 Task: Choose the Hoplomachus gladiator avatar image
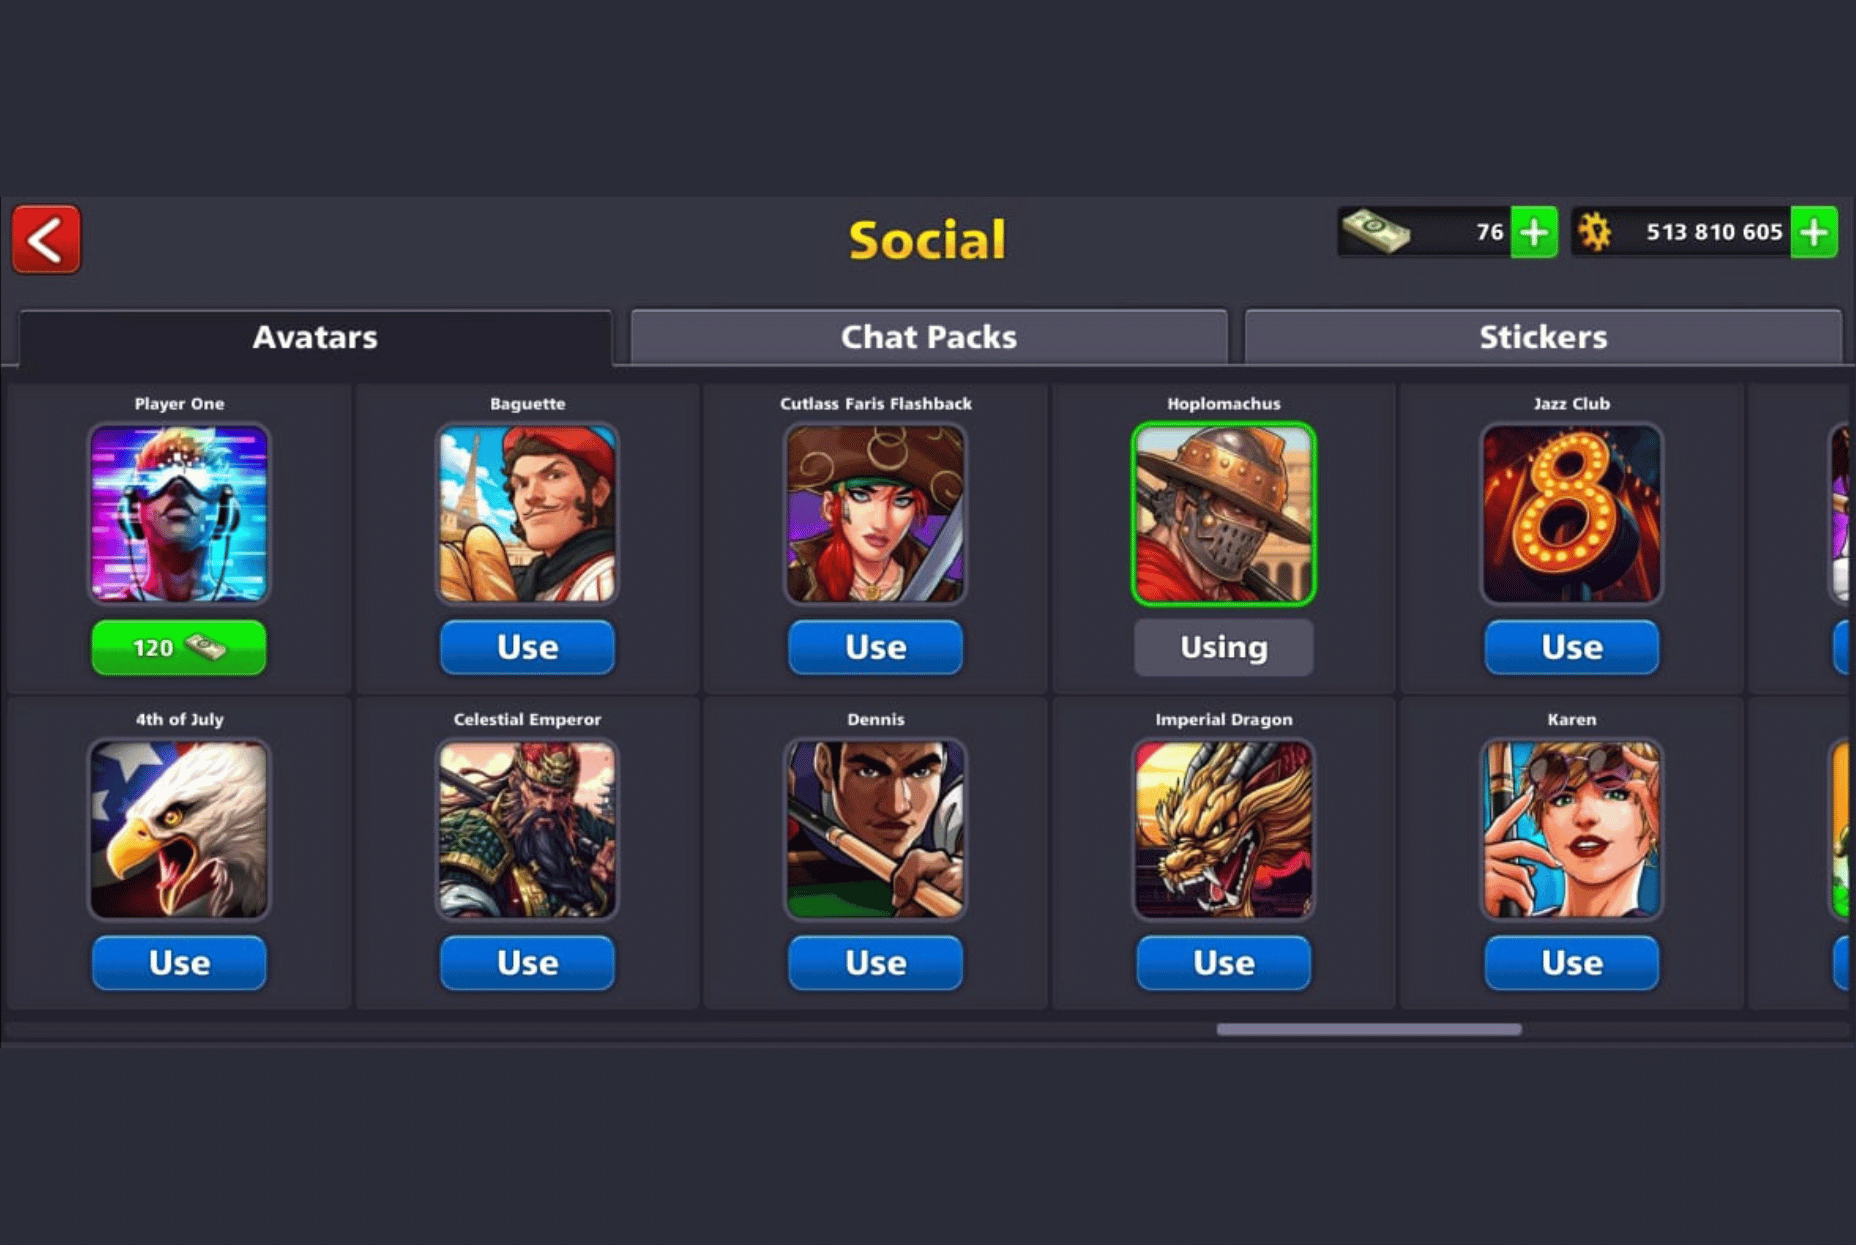pyautogui.click(x=1223, y=513)
